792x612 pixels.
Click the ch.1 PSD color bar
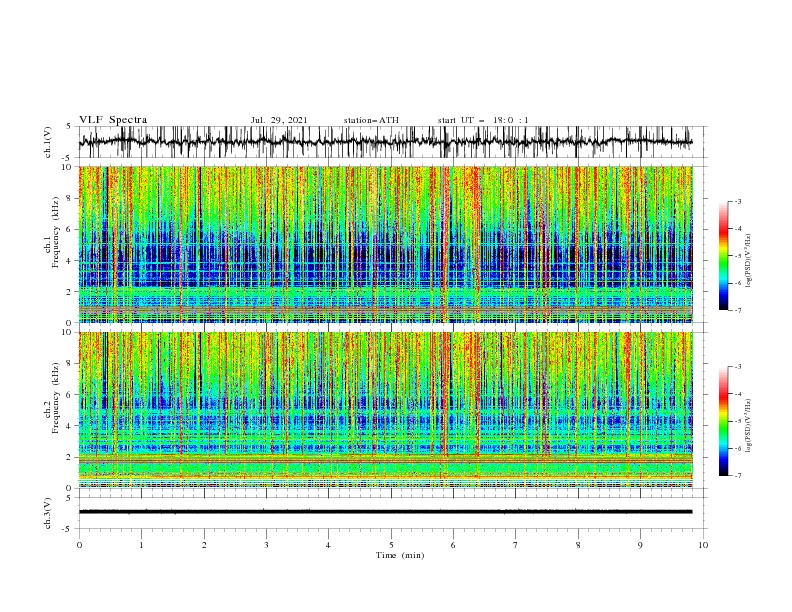723,256
